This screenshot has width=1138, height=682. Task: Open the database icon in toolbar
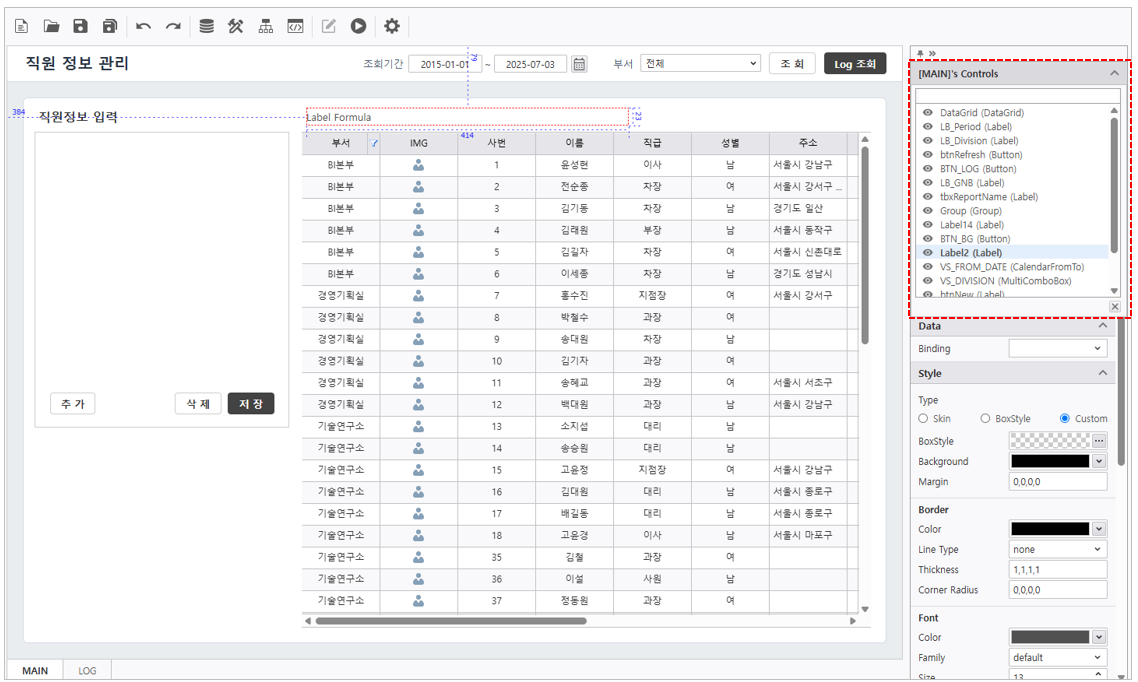206,27
